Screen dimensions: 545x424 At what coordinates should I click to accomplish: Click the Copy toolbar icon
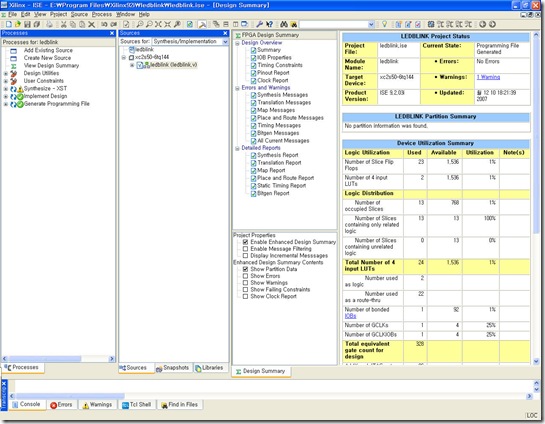[73, 24]
